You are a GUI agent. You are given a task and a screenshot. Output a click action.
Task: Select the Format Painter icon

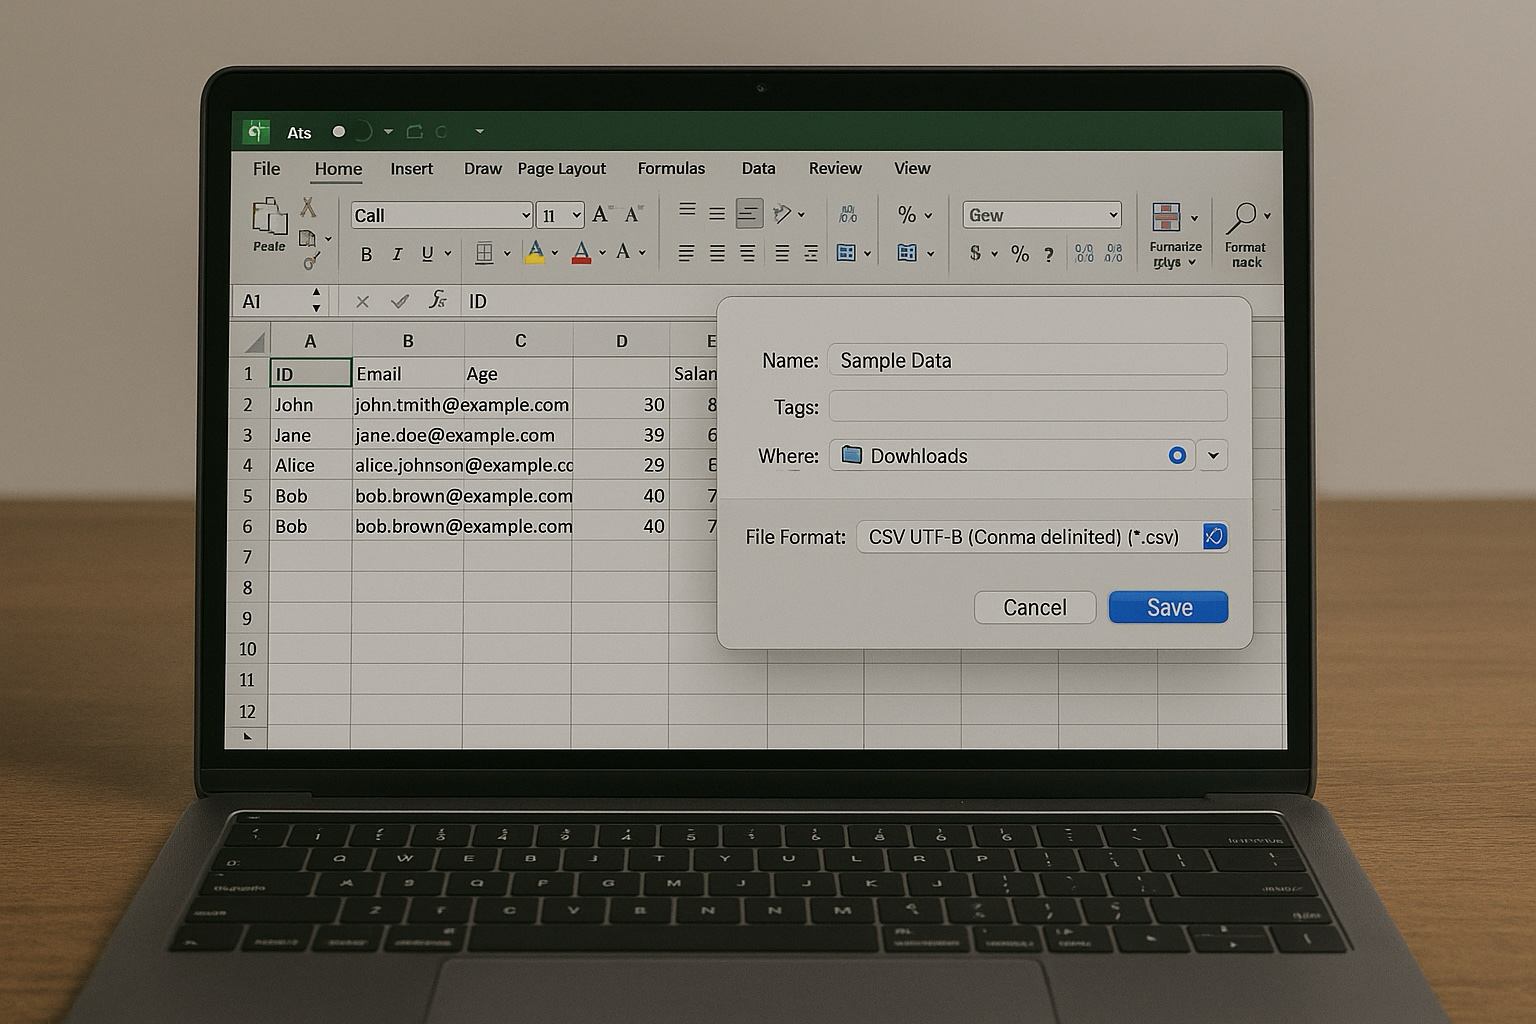point(312,260)
